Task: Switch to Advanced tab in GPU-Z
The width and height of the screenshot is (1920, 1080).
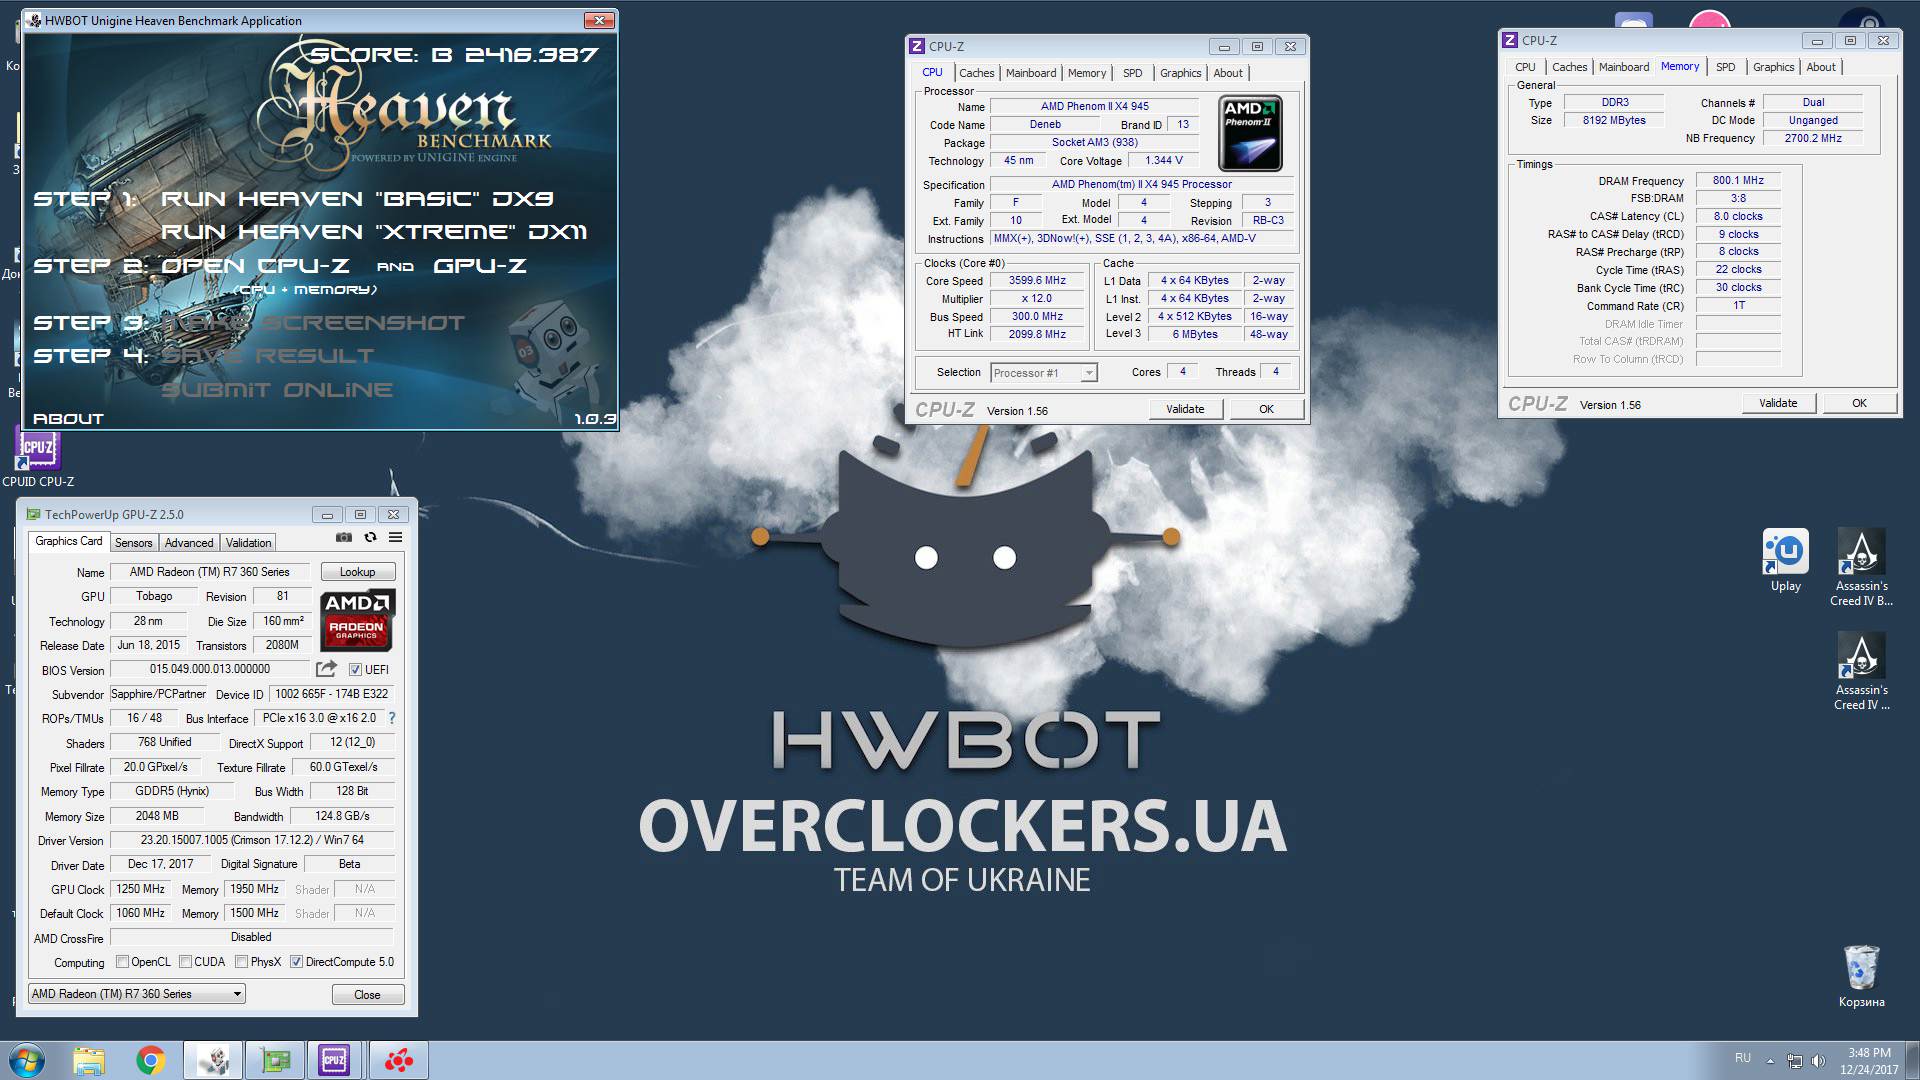Action: [x=189, y=543]
